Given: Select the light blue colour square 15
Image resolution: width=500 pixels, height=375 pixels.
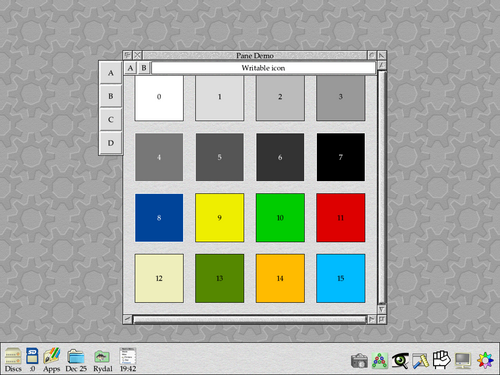Looking at the screenshot, I should [340, 278].
